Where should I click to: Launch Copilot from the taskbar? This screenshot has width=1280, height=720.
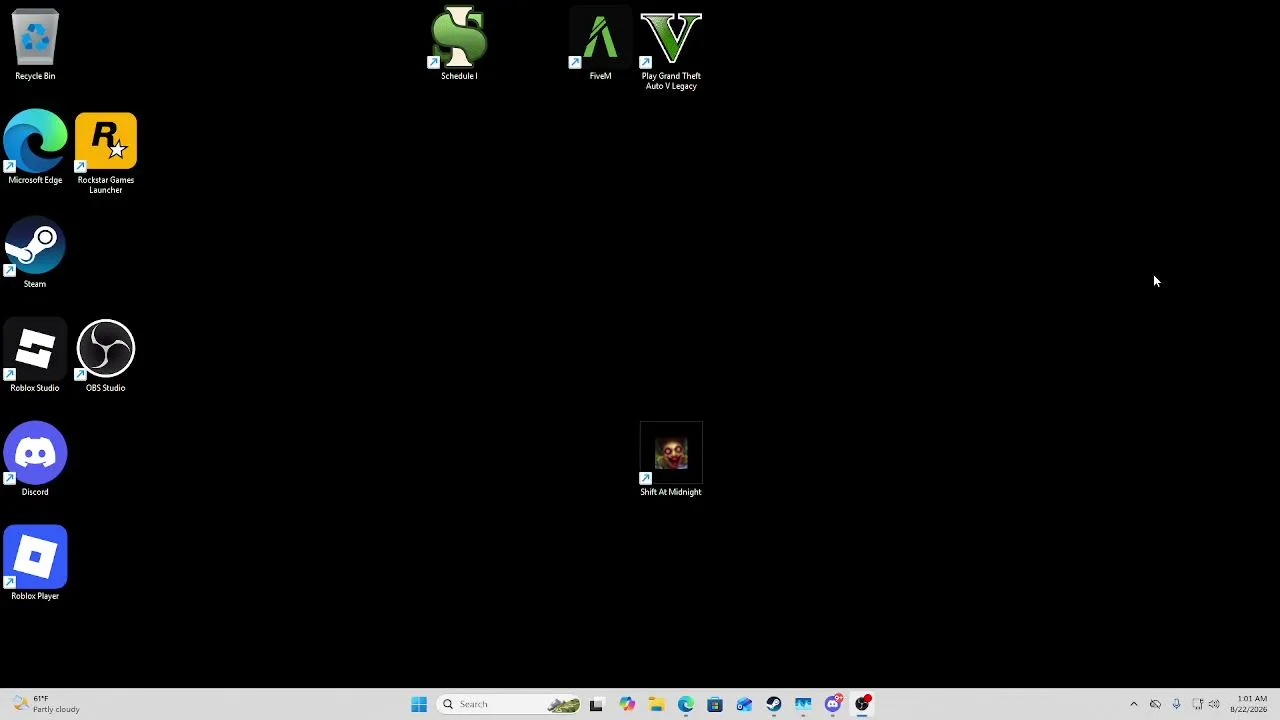pos(627,704)
